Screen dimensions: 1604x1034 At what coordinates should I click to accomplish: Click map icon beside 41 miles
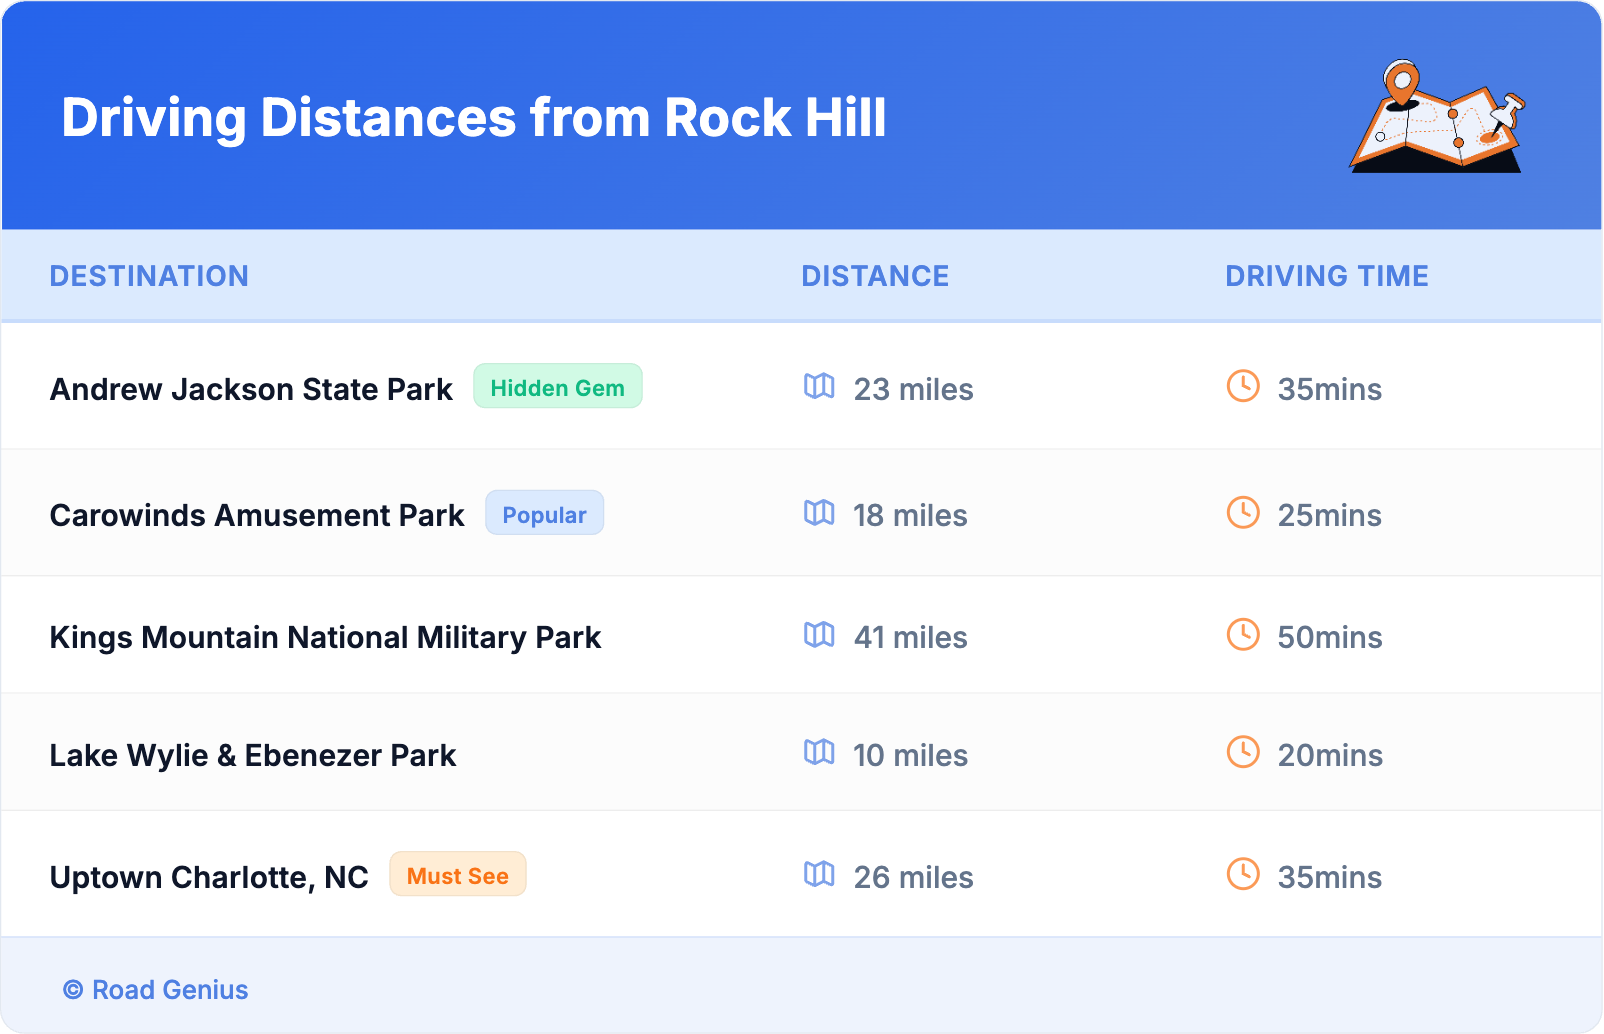coord(819,634)
